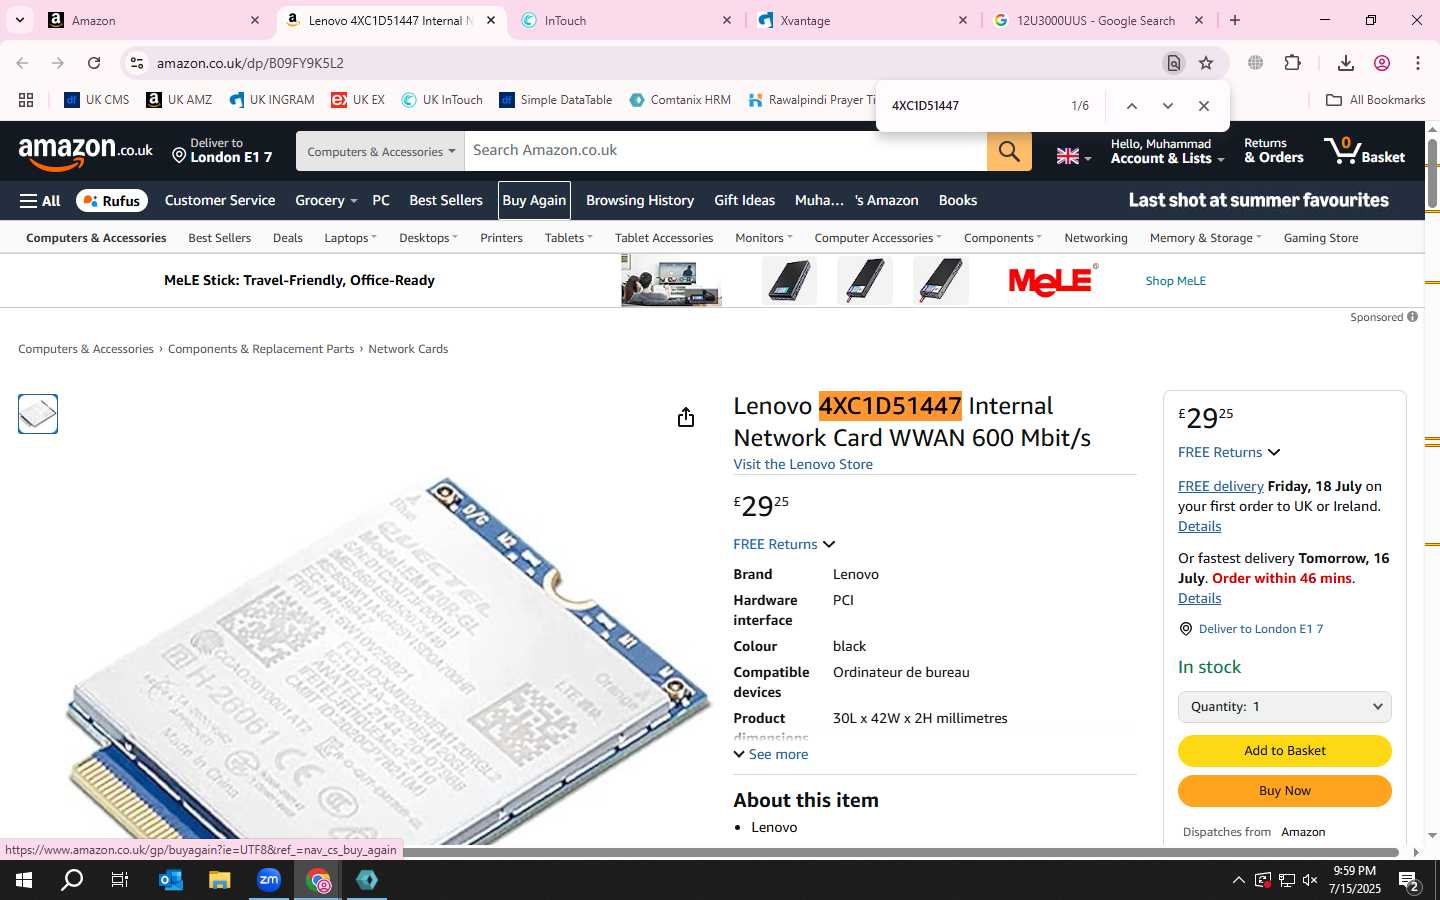The width and height of the screenshot is (1440, 900).
Task: Click FREE delivery link
Action: click(x=1221, y=487)
